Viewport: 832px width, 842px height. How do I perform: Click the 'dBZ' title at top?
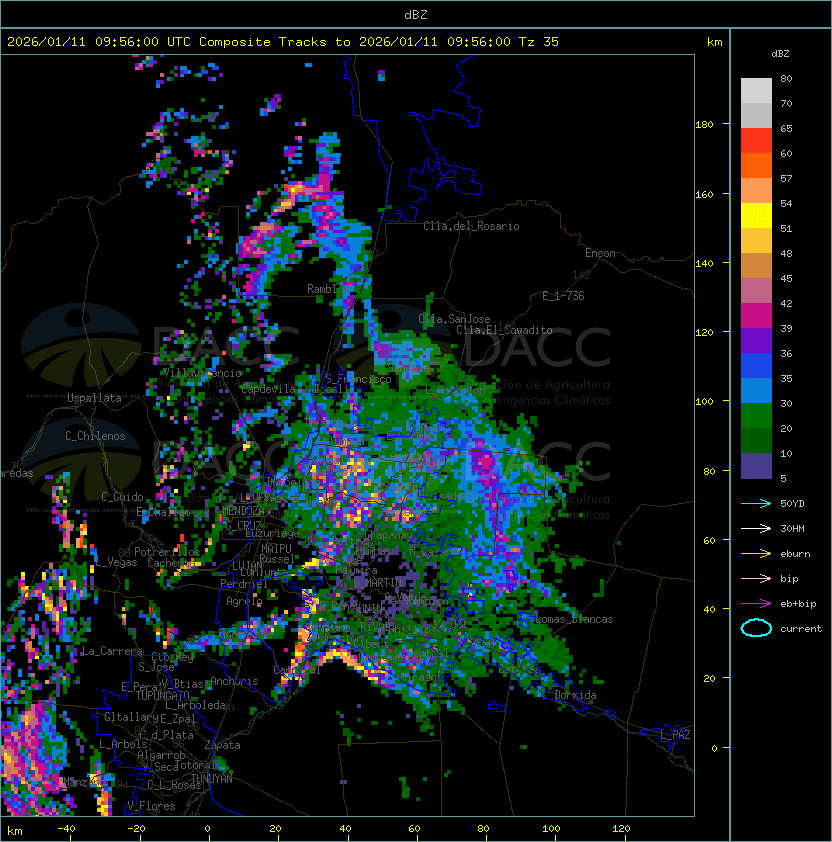(x=416, y=14)
